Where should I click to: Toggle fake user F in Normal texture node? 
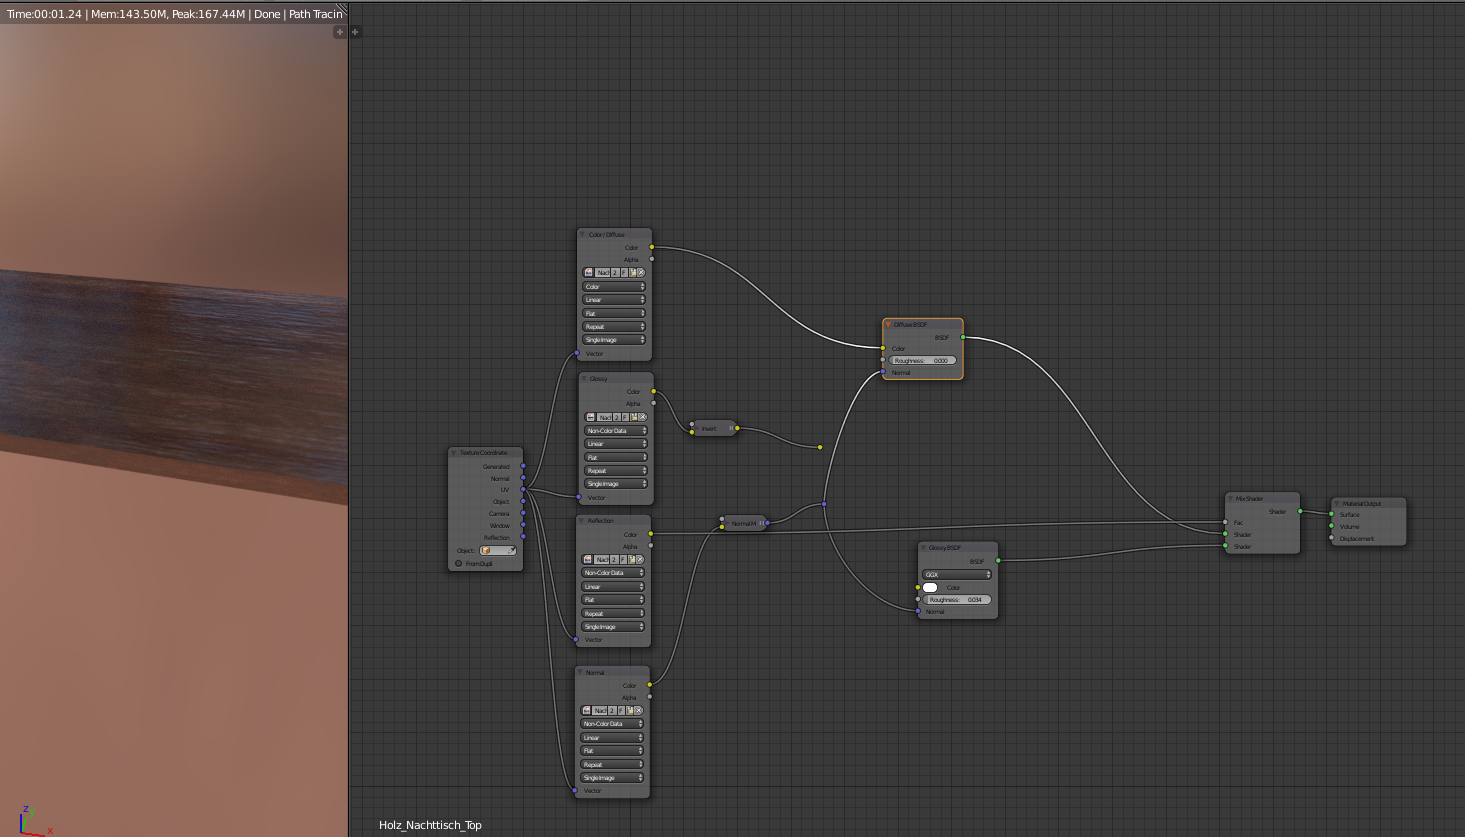coord(622,710)
